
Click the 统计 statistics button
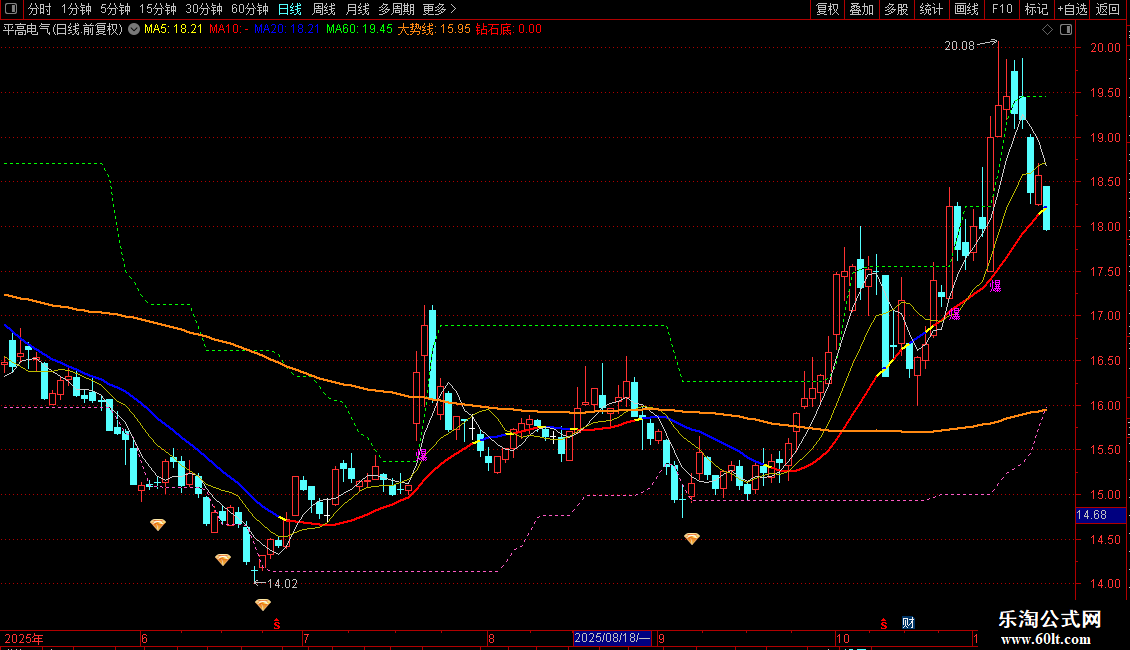click(930, 9)
